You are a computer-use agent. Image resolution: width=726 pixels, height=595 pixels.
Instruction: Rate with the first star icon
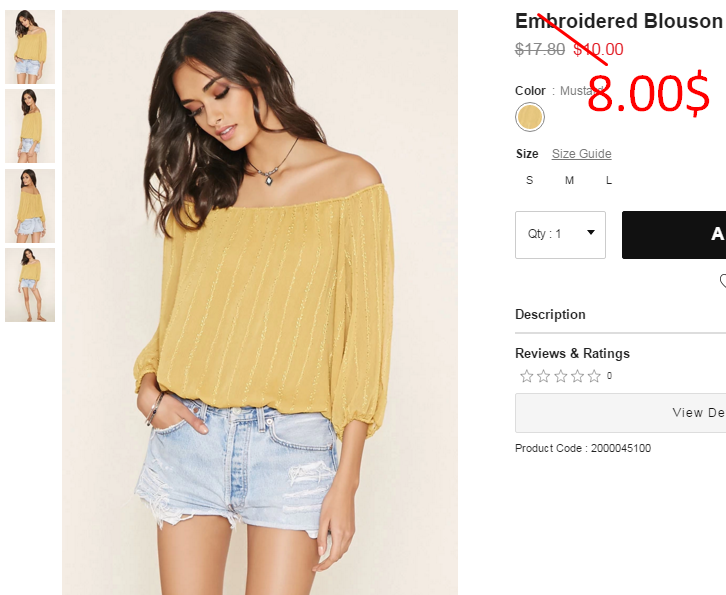(x=526, y=376)
